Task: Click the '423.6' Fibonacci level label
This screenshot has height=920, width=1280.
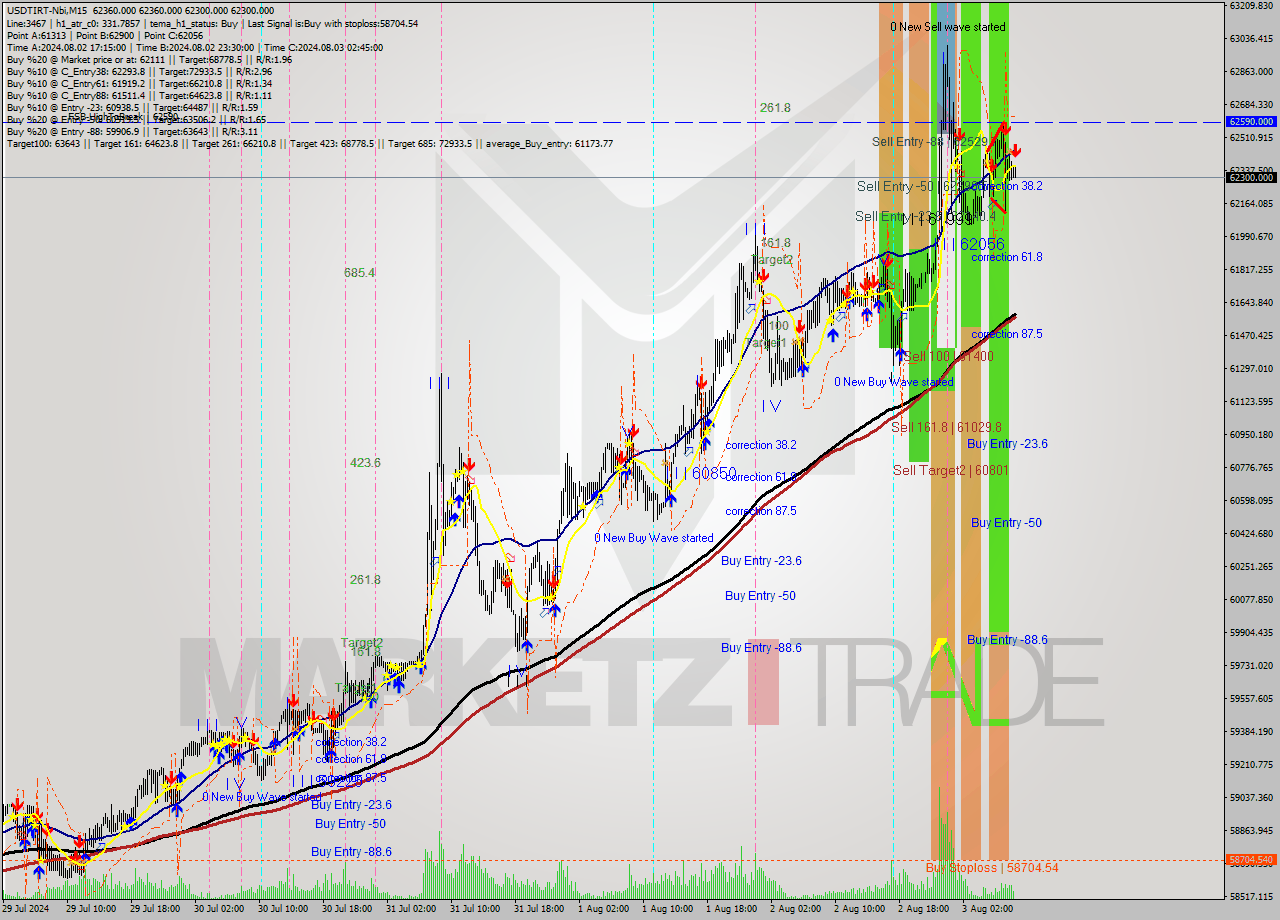Action: pyautogui.click(x=365, y=463)
